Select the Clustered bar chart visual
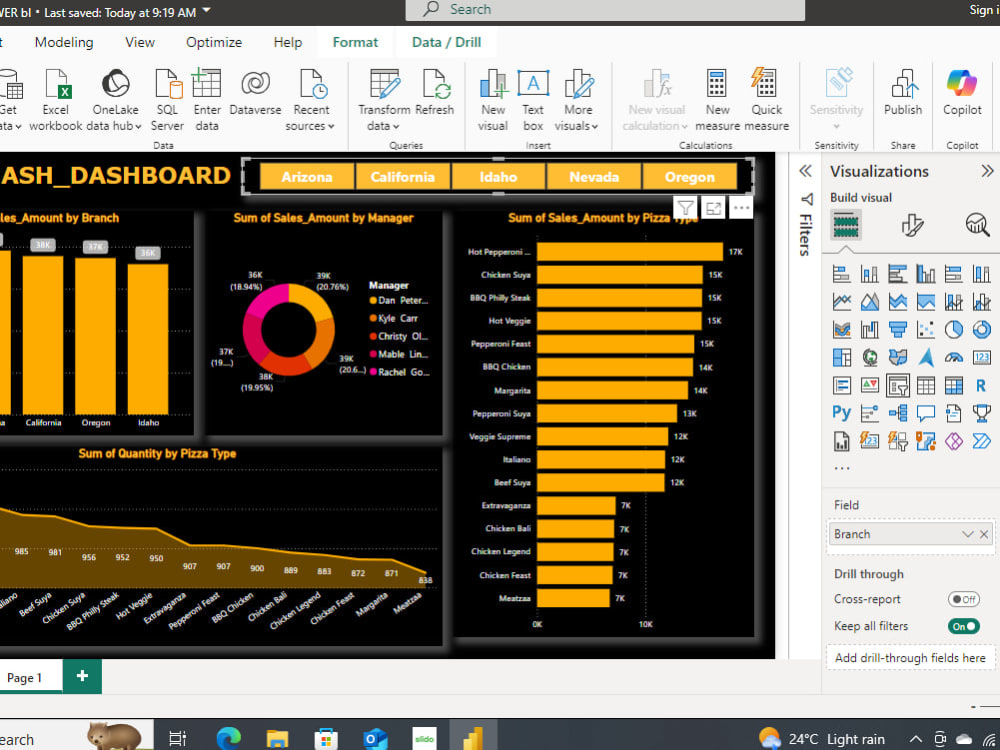Screen dimensions: 1000x750 point(897,274)
